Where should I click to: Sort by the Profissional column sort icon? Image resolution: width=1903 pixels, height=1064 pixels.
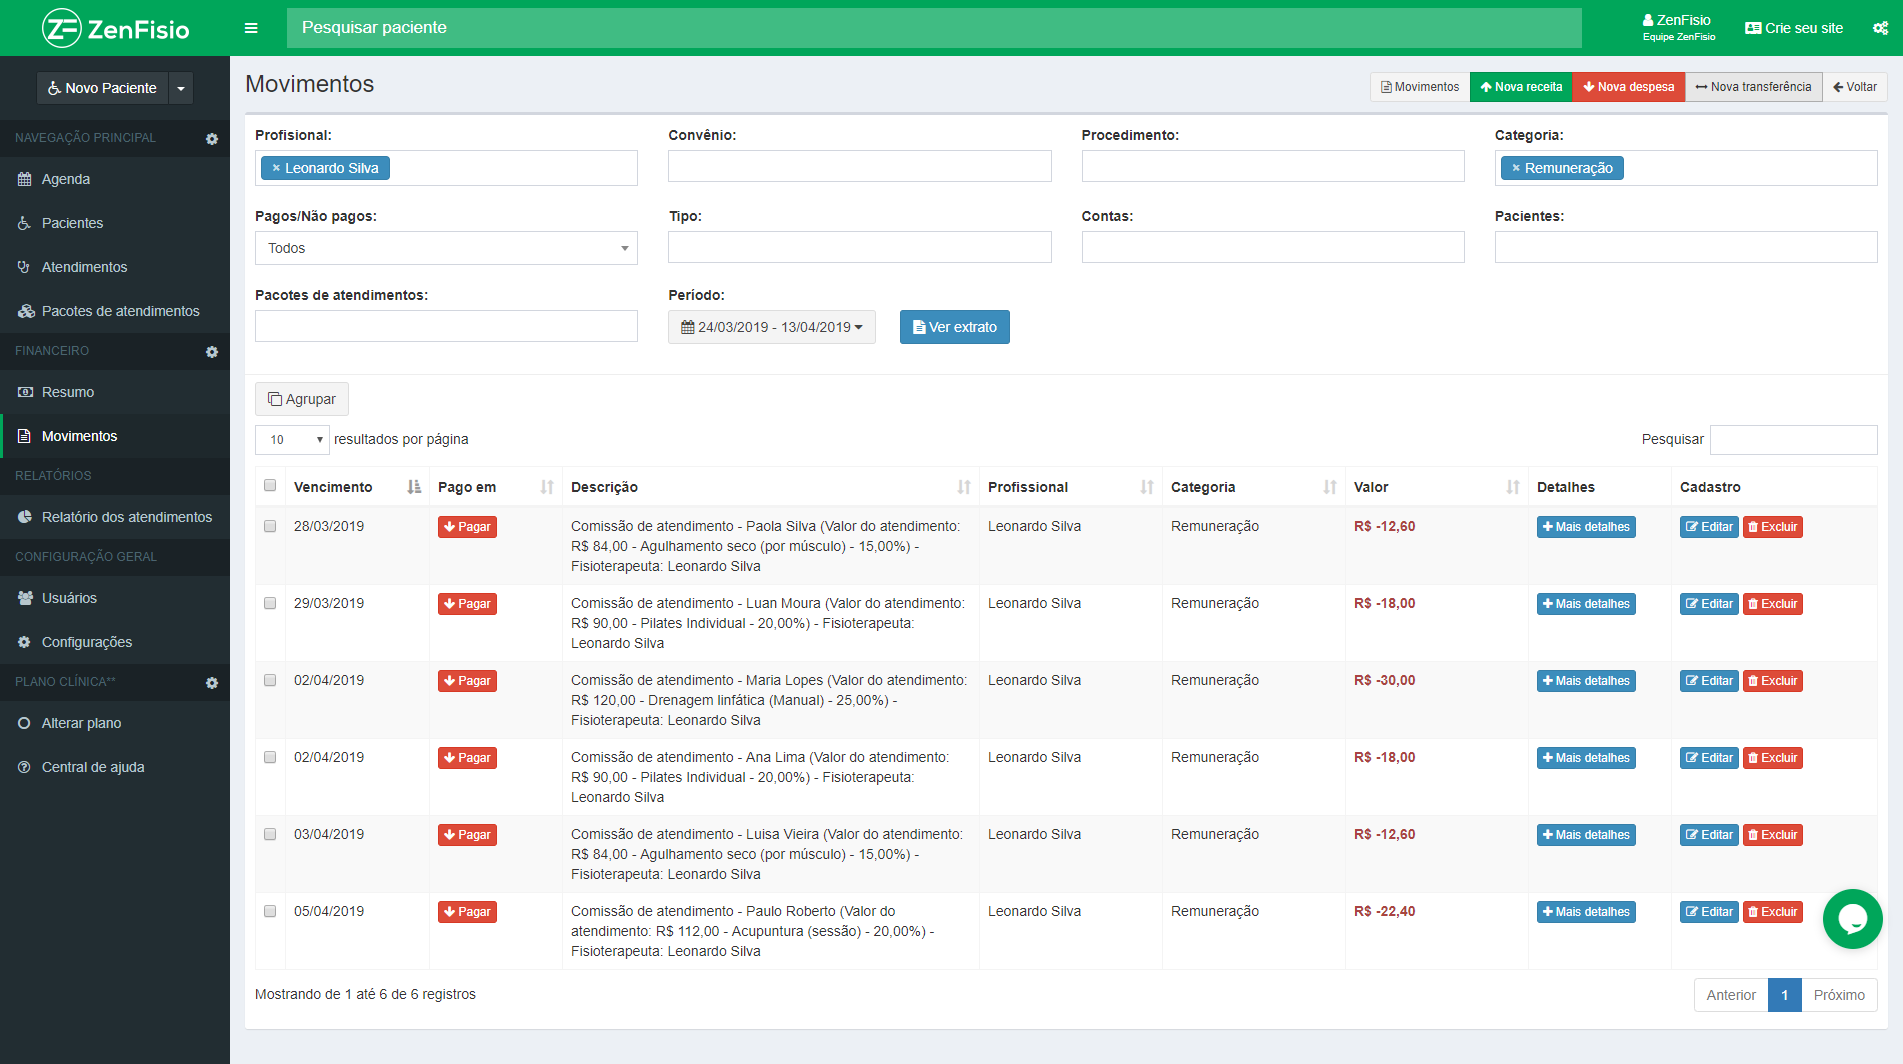1147,487
